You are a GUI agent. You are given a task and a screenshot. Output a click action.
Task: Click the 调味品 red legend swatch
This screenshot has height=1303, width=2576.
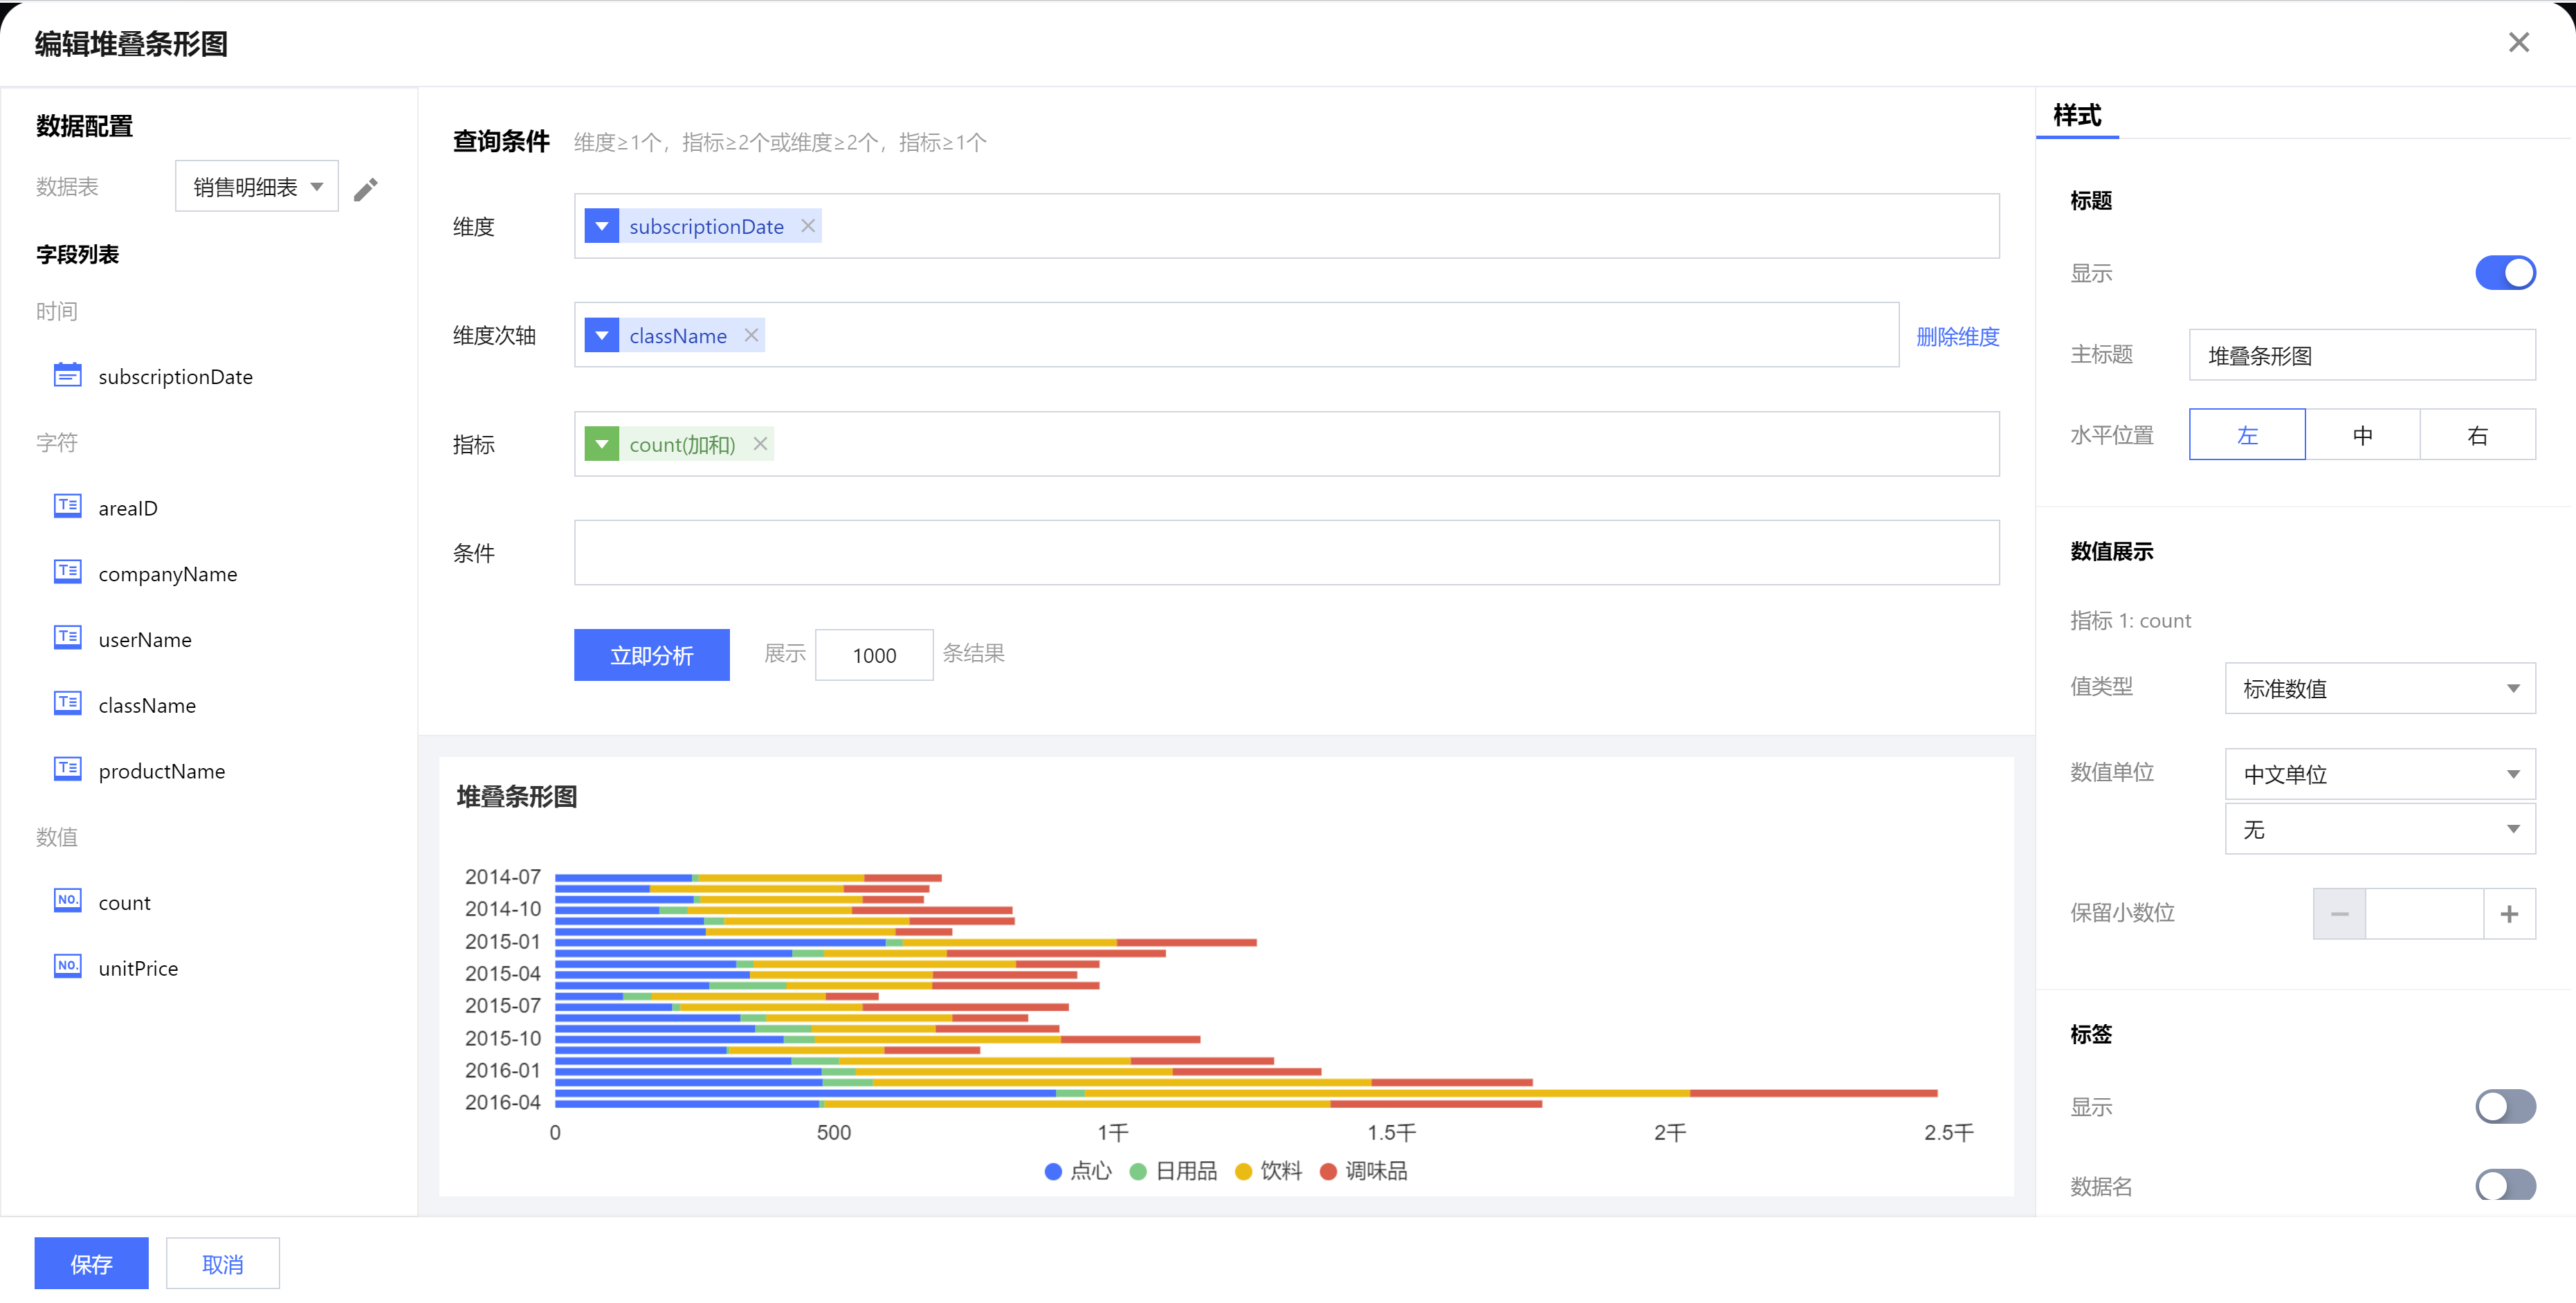tap(1328, 1171)
